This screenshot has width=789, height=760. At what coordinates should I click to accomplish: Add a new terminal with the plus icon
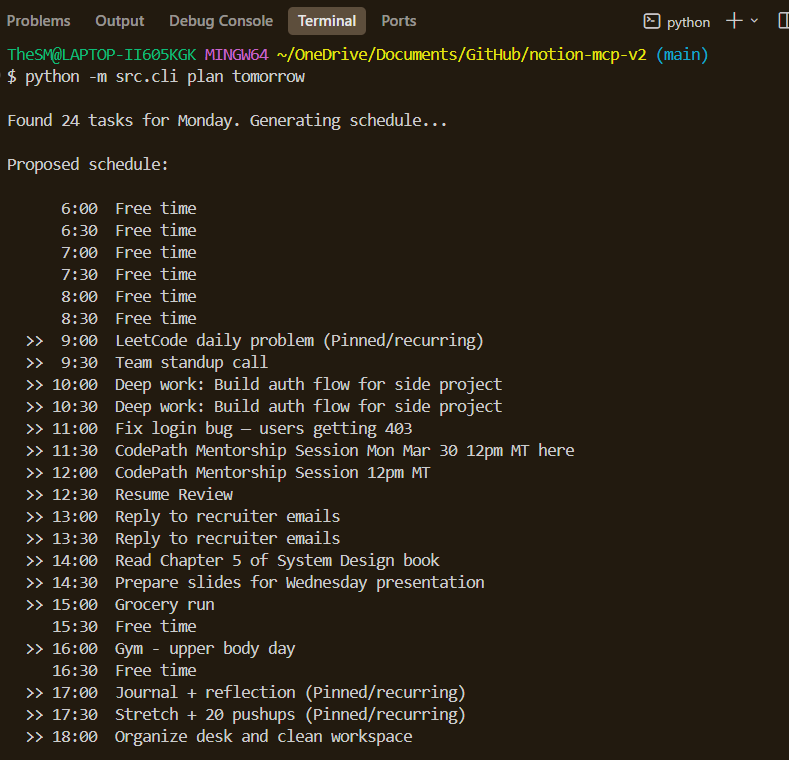(x=734, y=21)
